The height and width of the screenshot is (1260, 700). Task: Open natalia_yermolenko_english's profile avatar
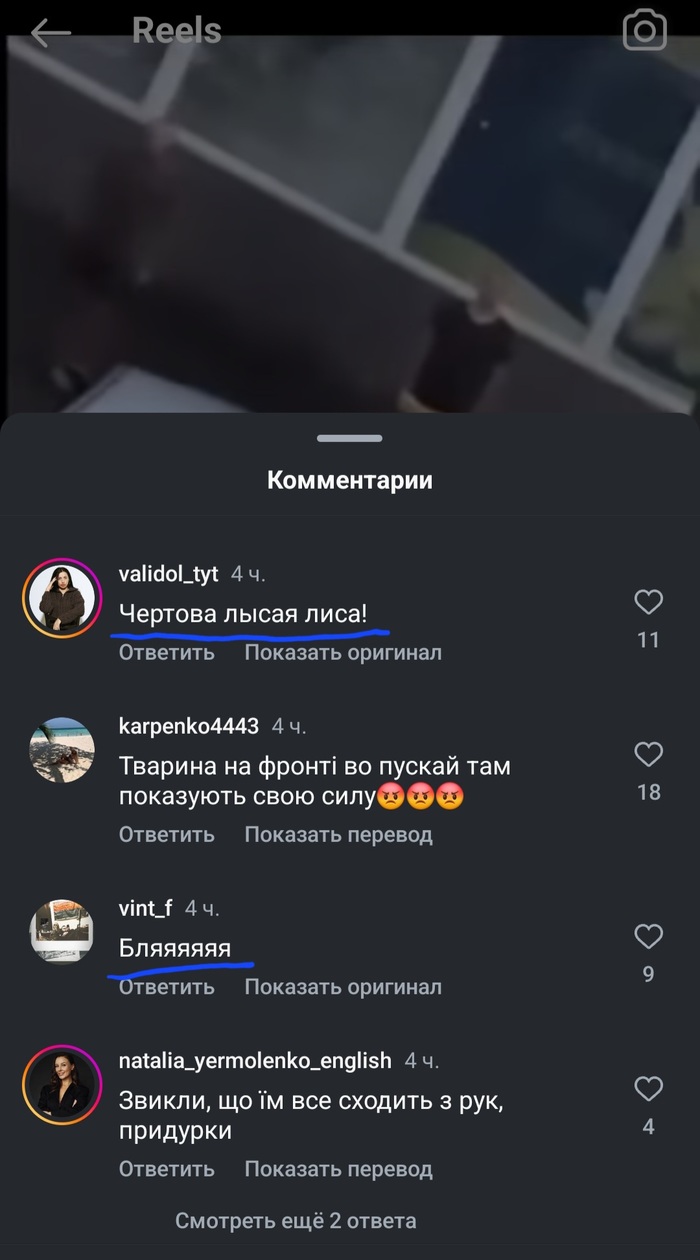tap(62, 1085)
